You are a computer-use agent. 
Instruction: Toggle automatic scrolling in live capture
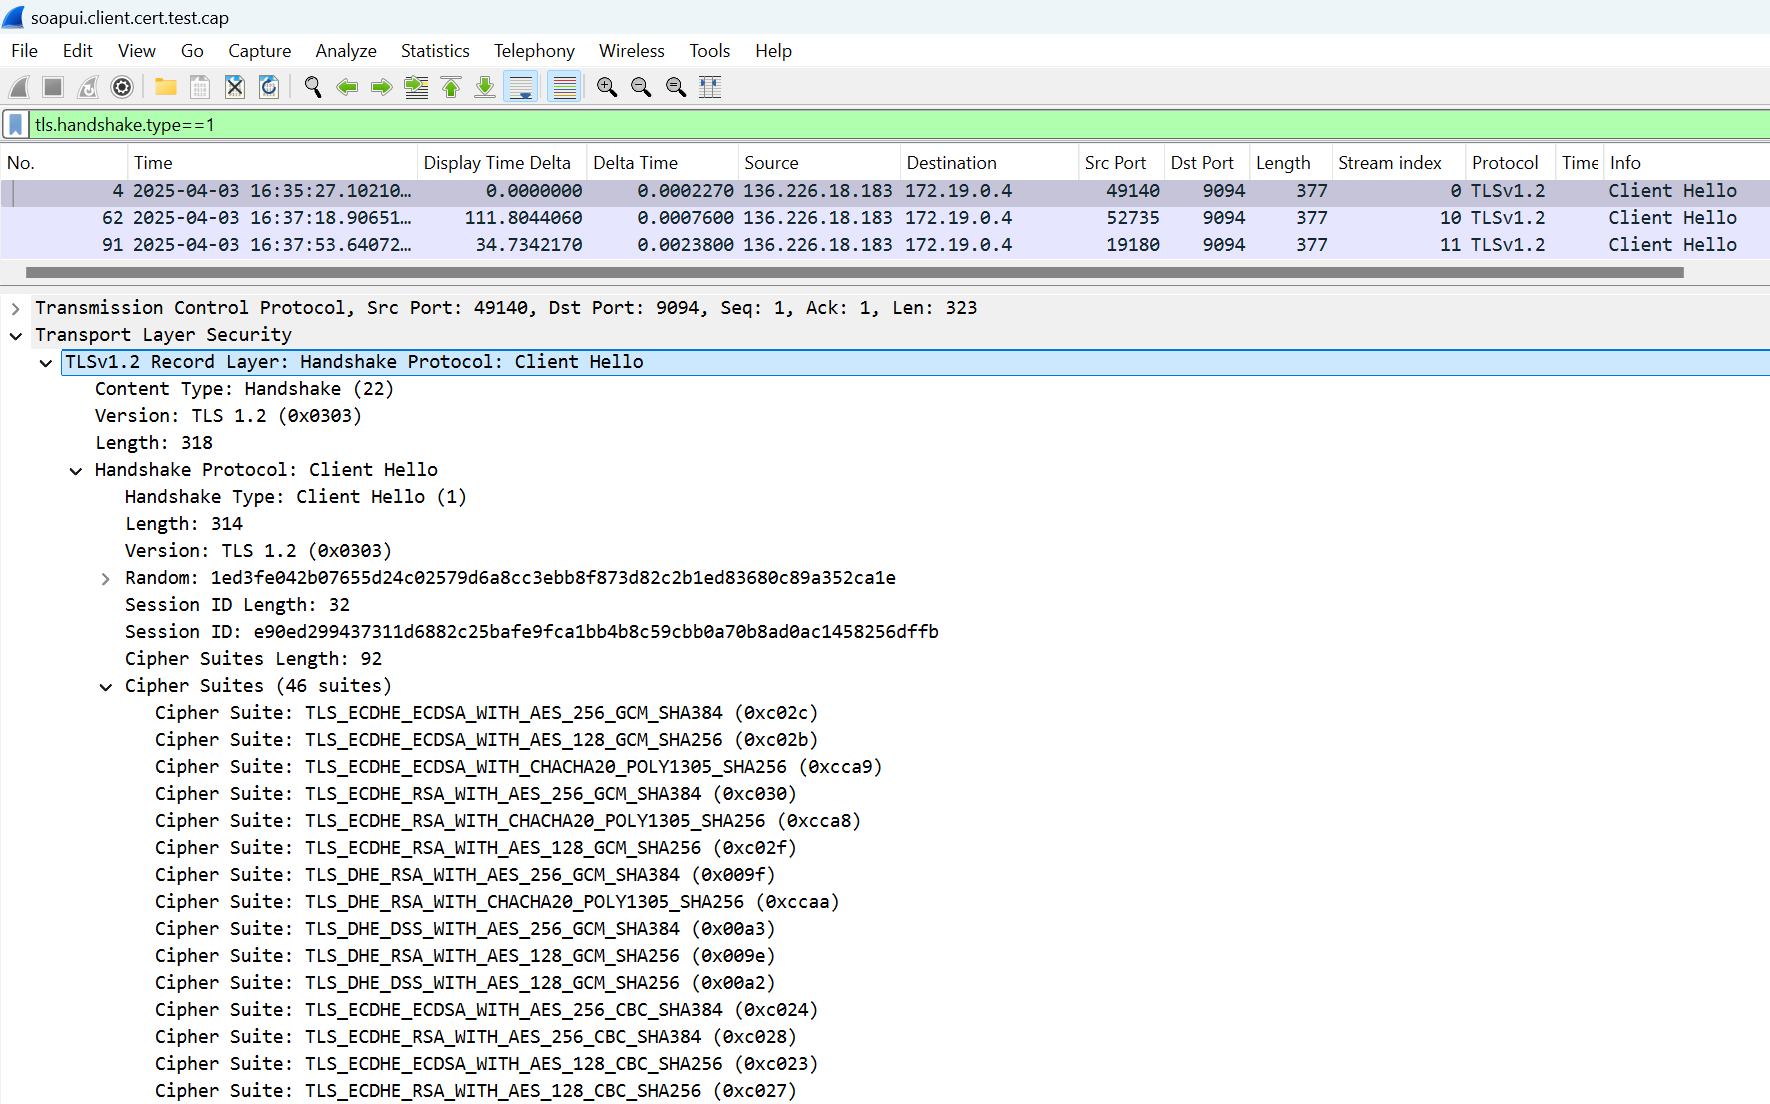pyautogui.click(x=521, y=87)
